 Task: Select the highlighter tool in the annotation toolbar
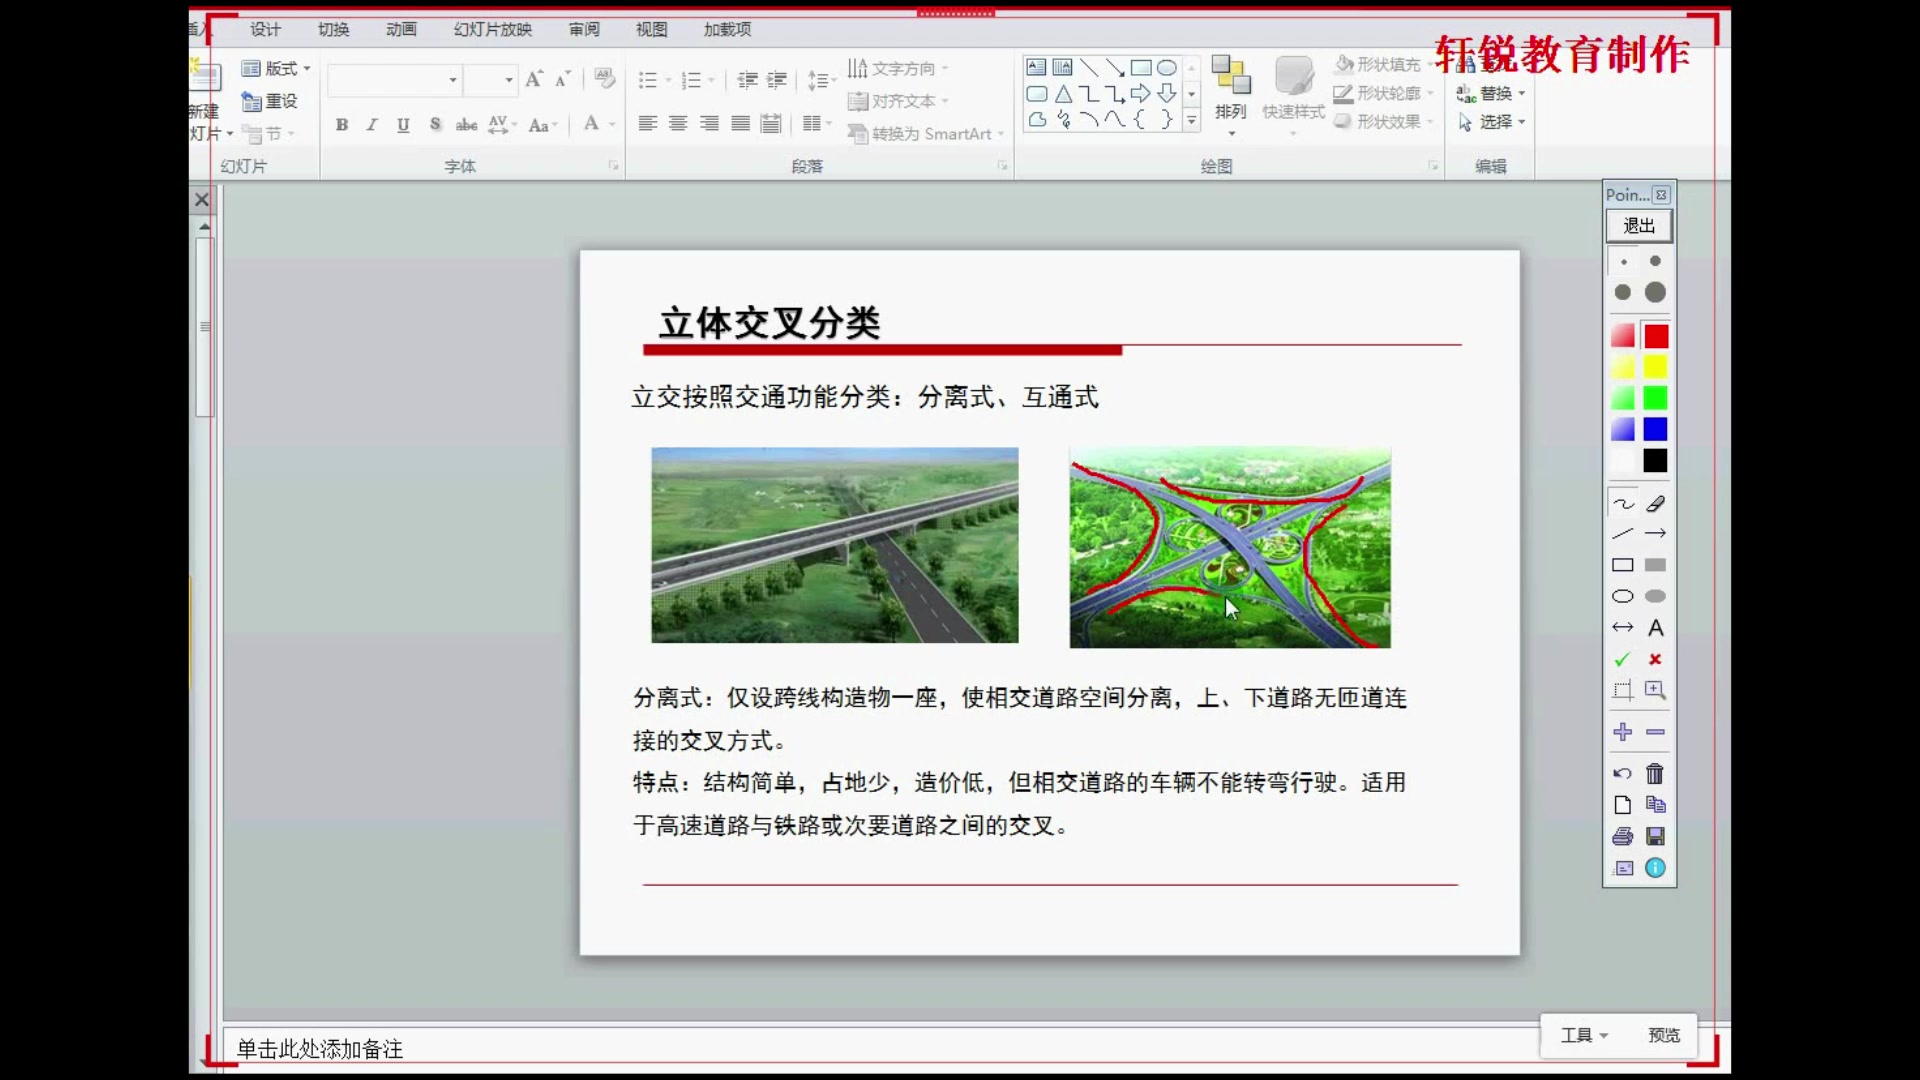pos(1656,503)
